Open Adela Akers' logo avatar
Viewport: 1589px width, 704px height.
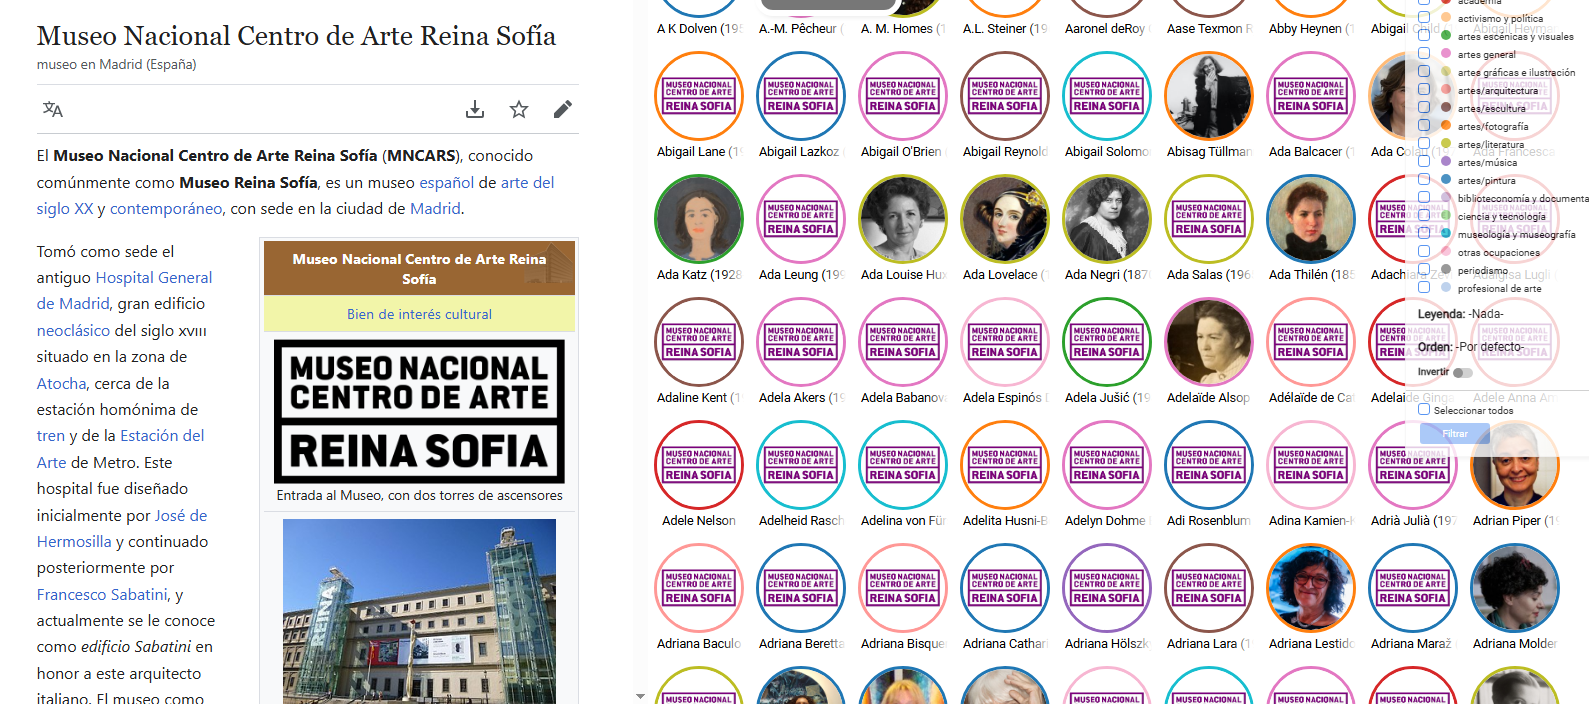801,342
